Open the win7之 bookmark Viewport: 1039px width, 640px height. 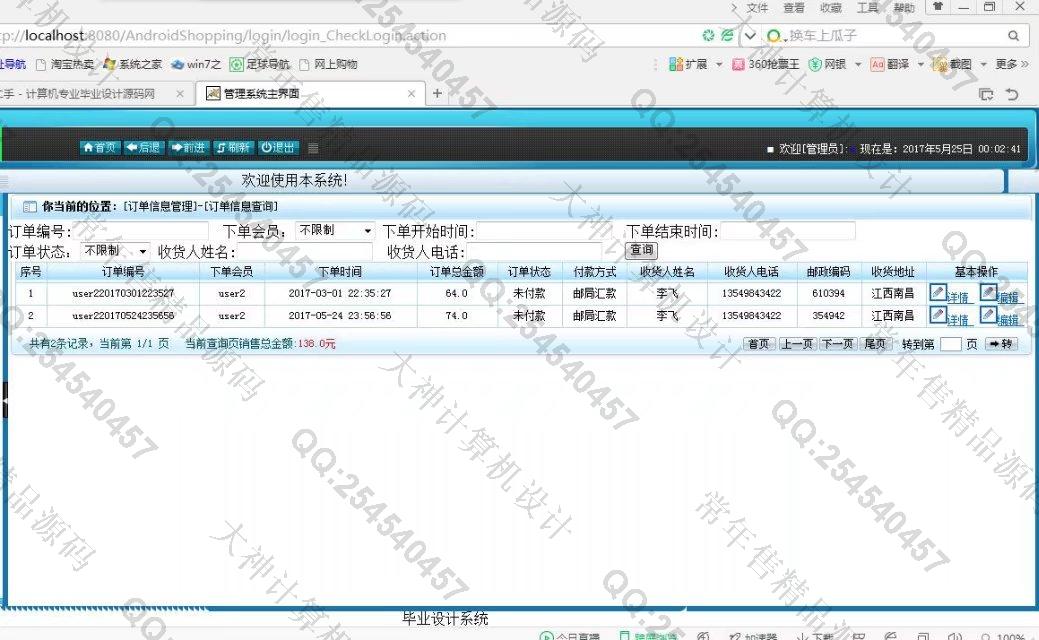(197, 64)
